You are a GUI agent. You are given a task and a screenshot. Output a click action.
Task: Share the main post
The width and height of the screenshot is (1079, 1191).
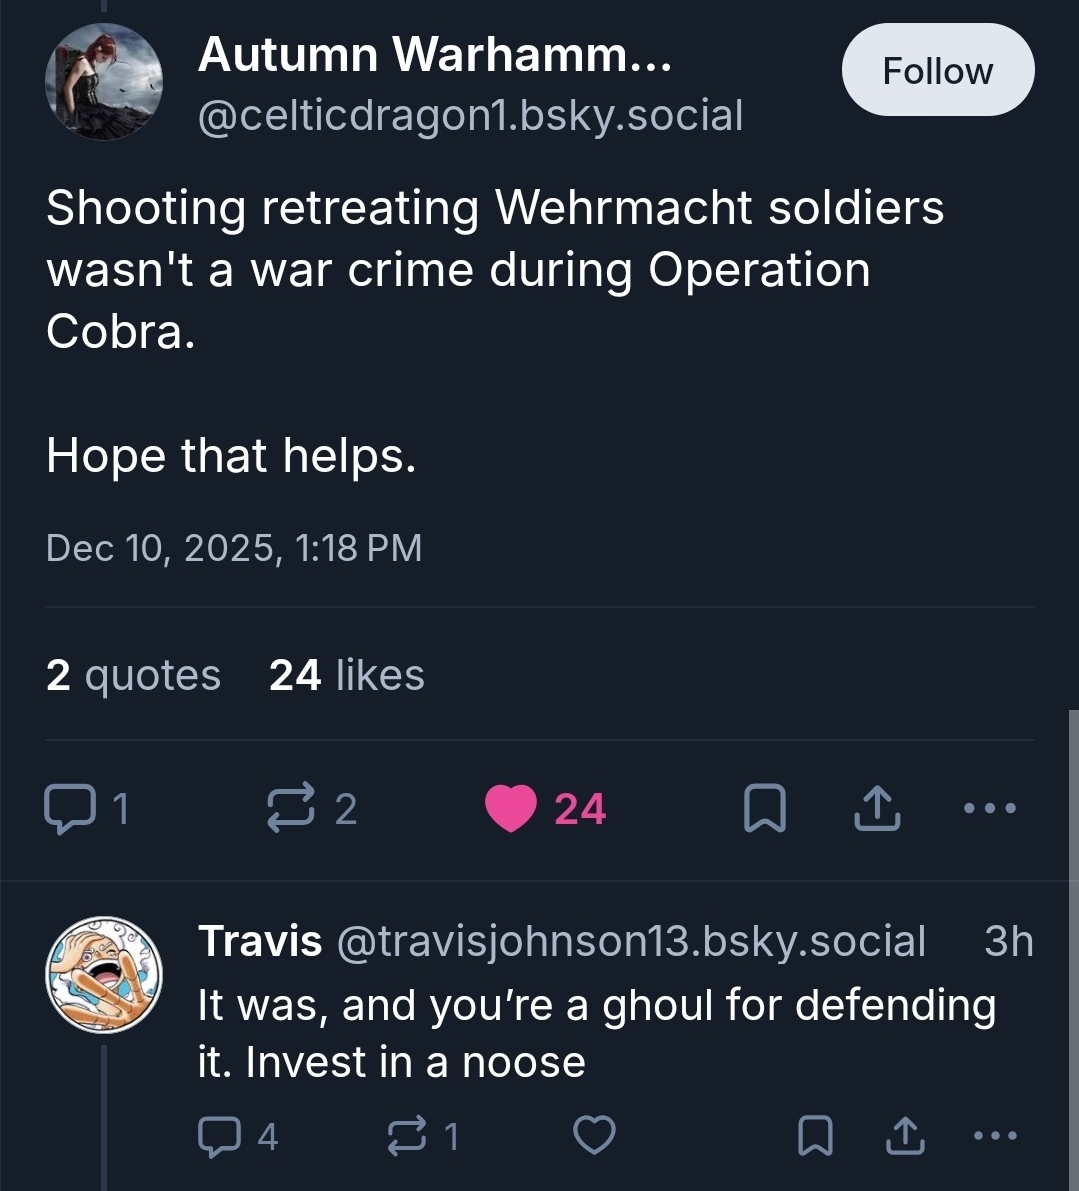877,809
